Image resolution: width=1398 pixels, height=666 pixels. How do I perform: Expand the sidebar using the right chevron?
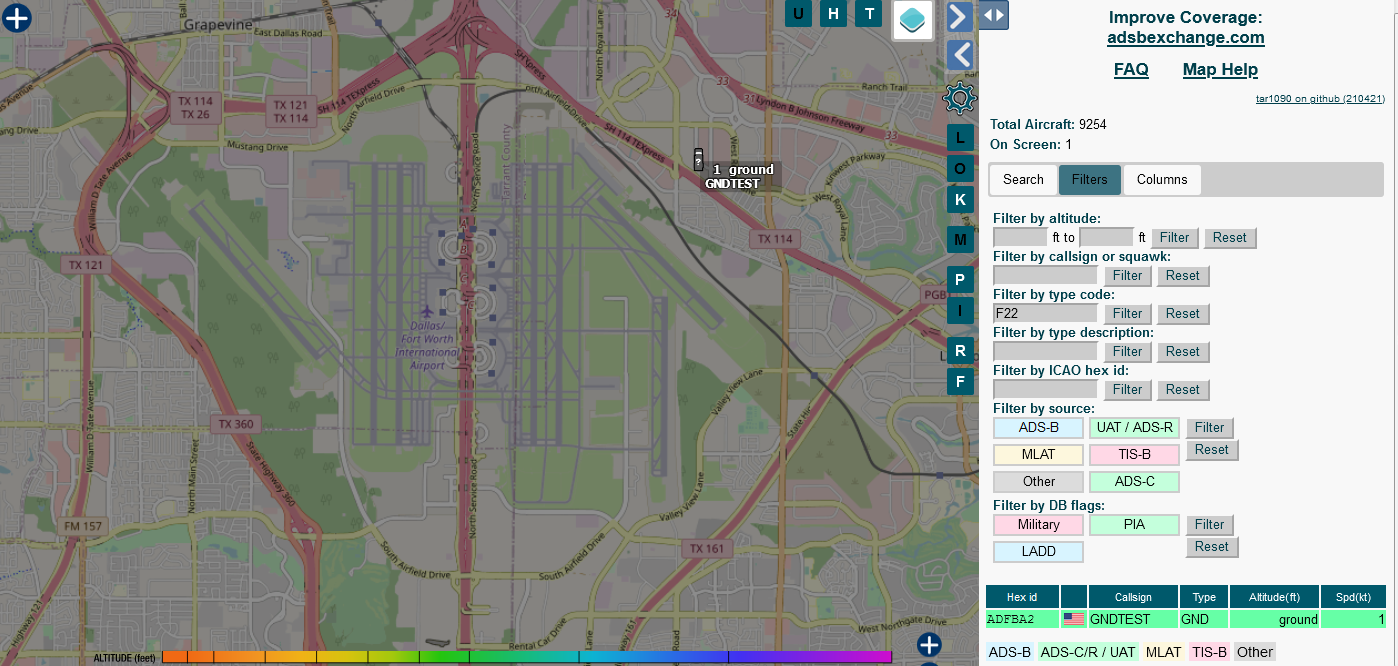[960, 16]
